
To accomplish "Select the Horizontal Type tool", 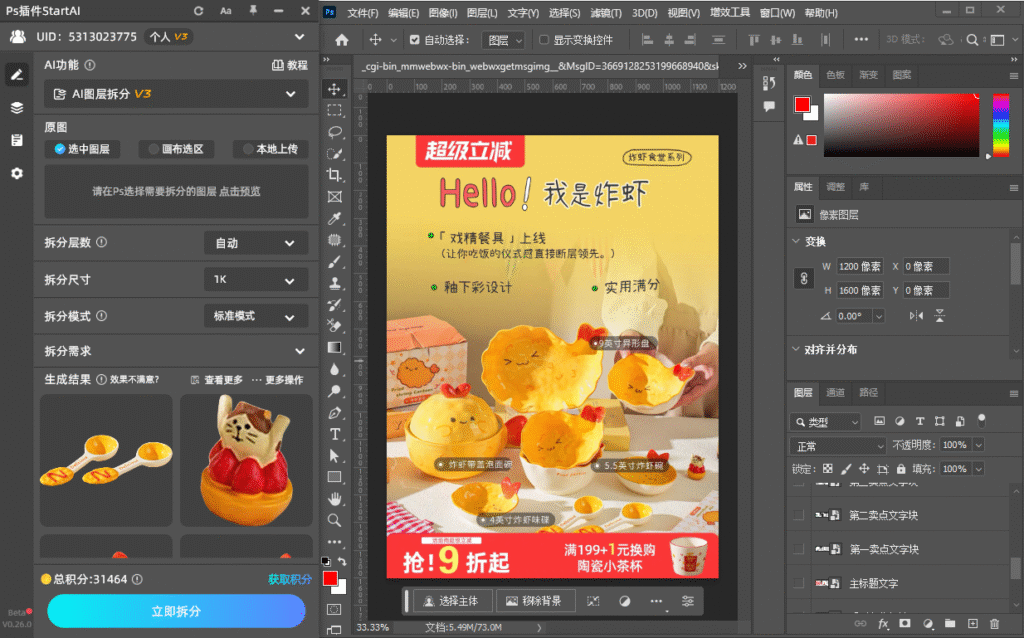I will tap(334, 434).
